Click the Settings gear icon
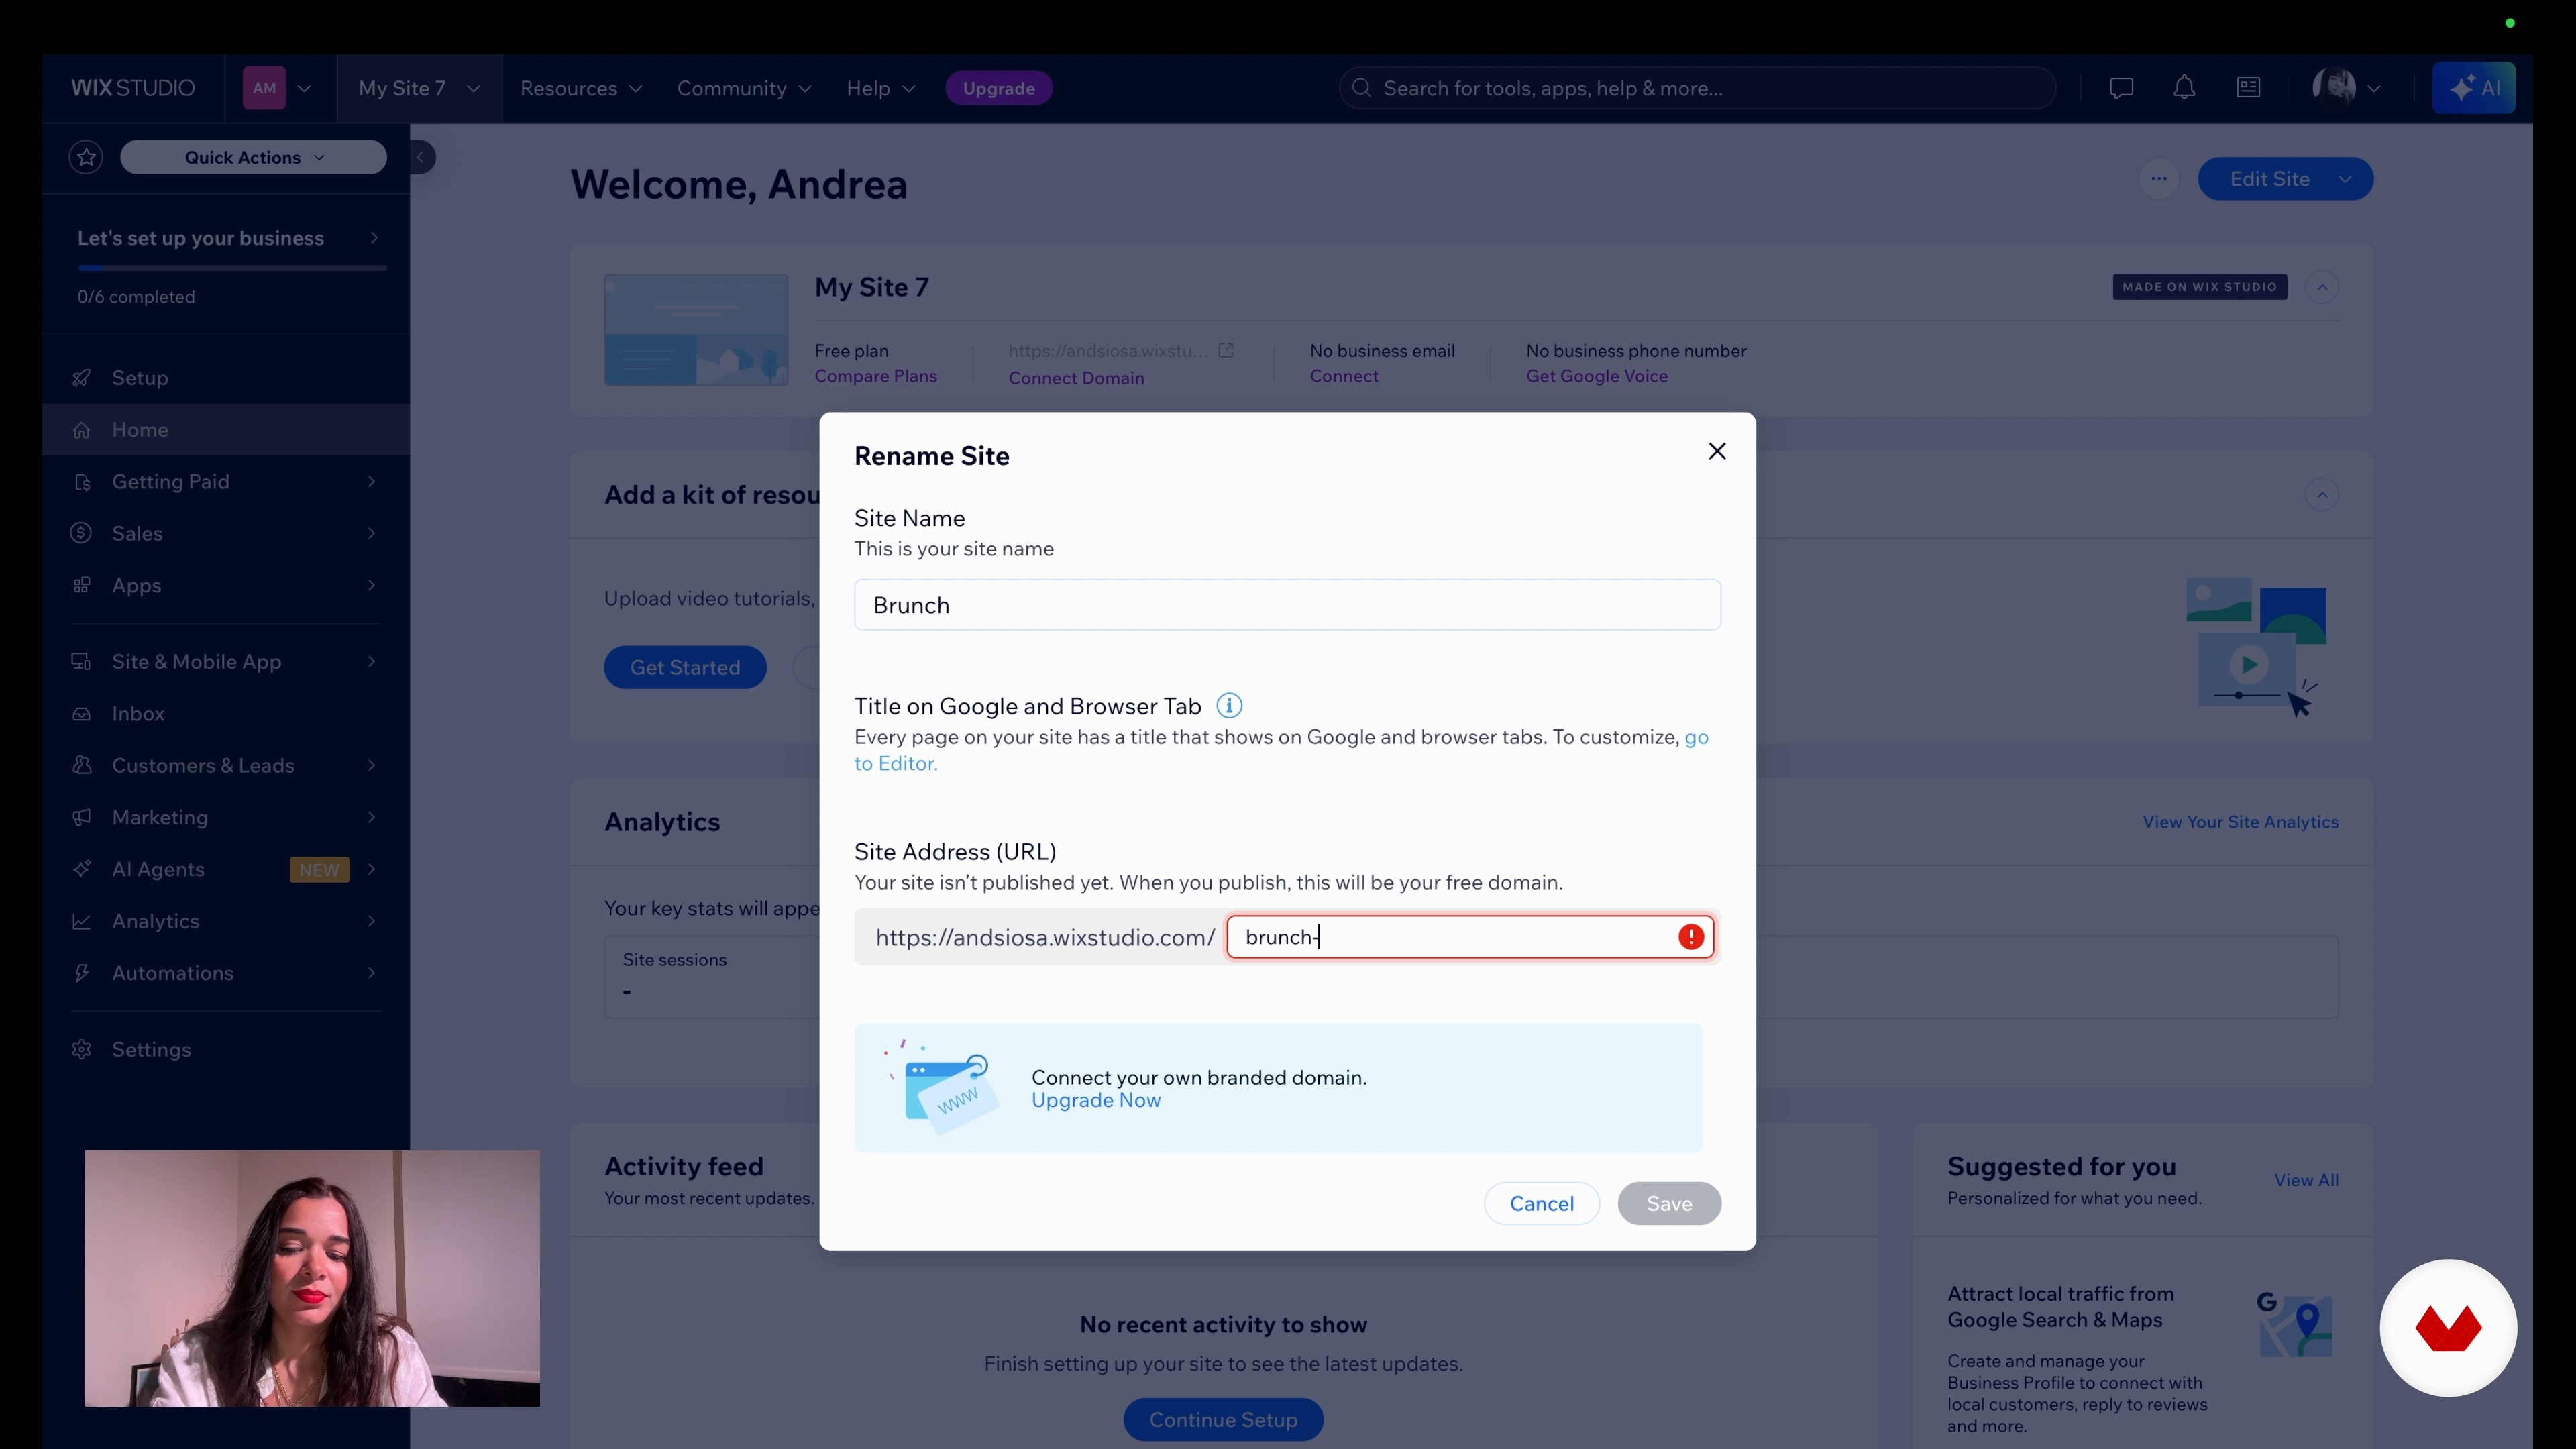This screenshot has width=2576, height=1449. [82, 1050]
